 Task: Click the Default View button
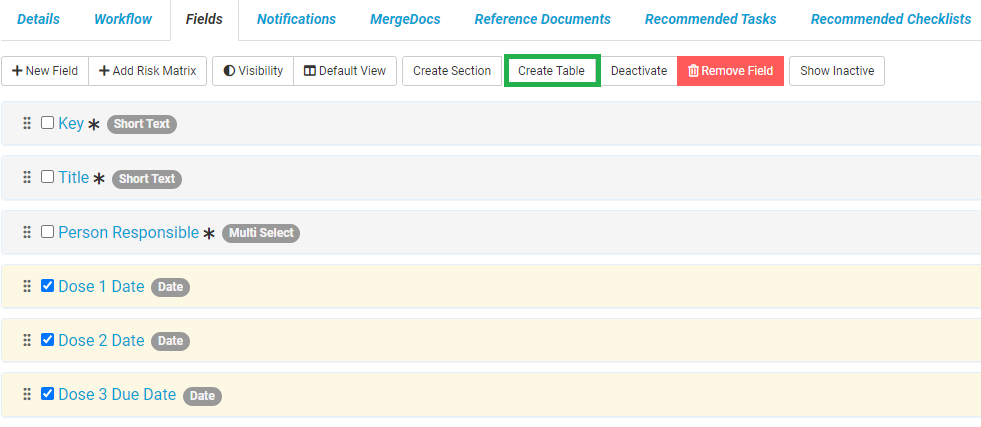coord(345,71)
